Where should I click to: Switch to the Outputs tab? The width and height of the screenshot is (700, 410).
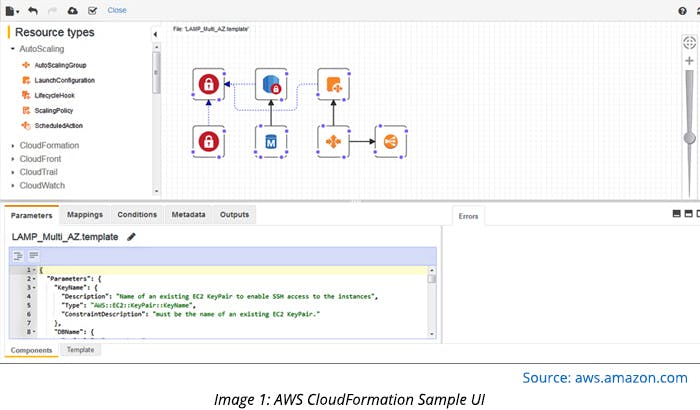234,215
